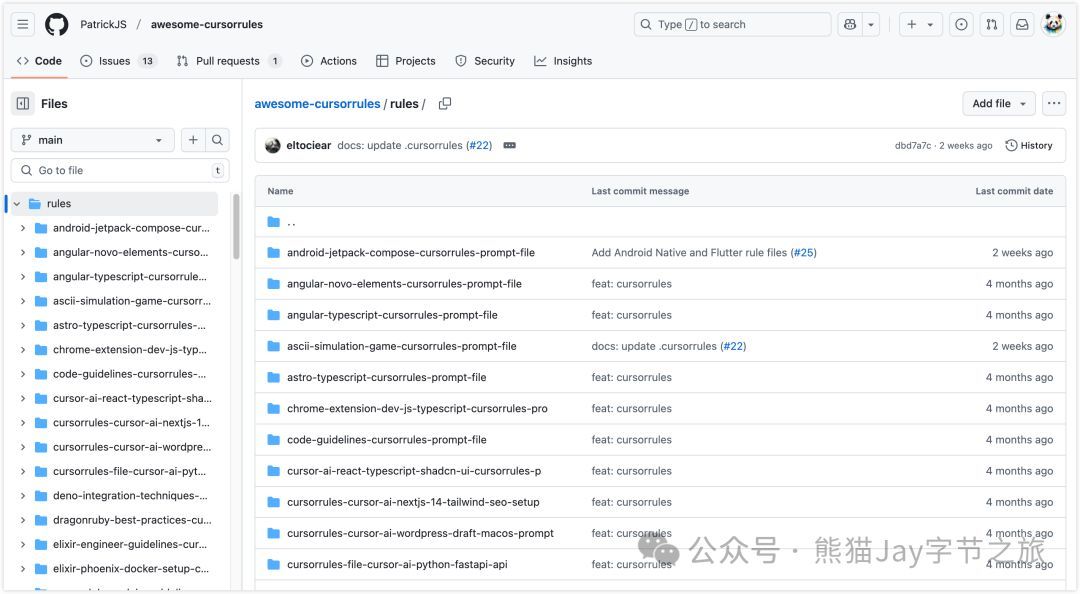This screenshot has width=1080, height=594.
Task: Copy the path using the copy icon
Action: (x=445, y=103)
